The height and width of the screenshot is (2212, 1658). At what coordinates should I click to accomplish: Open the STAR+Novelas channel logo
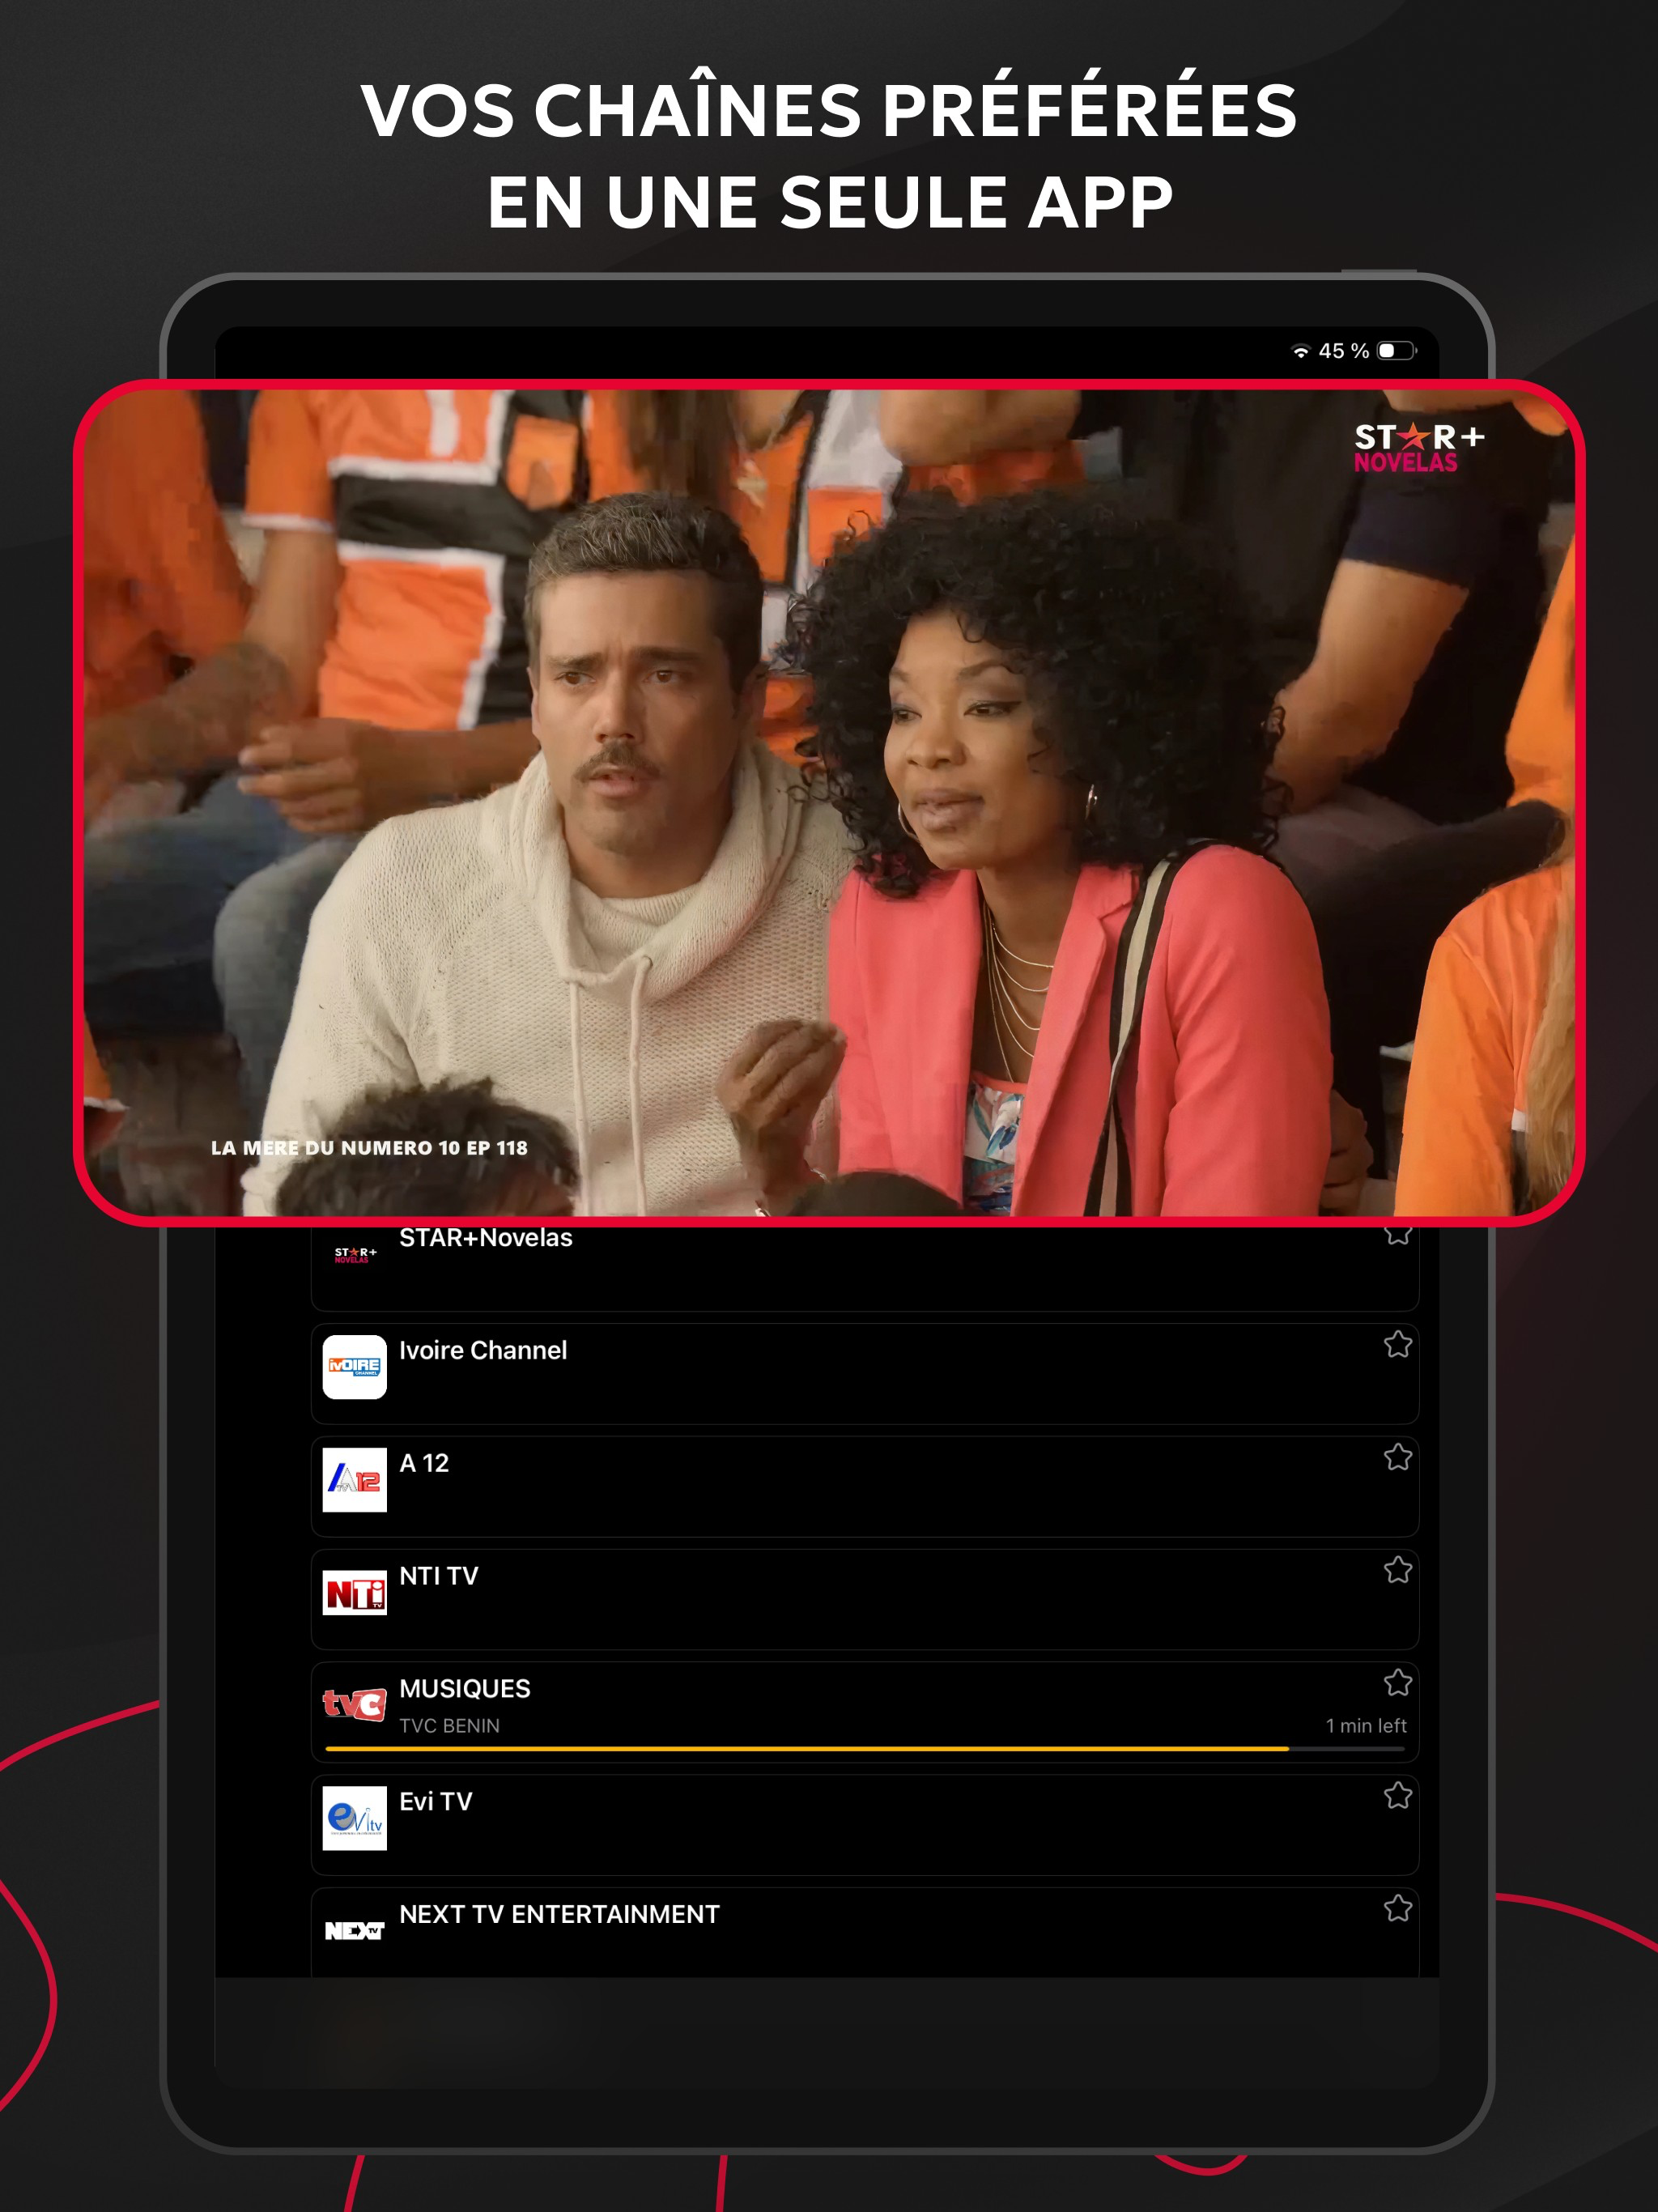(355, 1255)
